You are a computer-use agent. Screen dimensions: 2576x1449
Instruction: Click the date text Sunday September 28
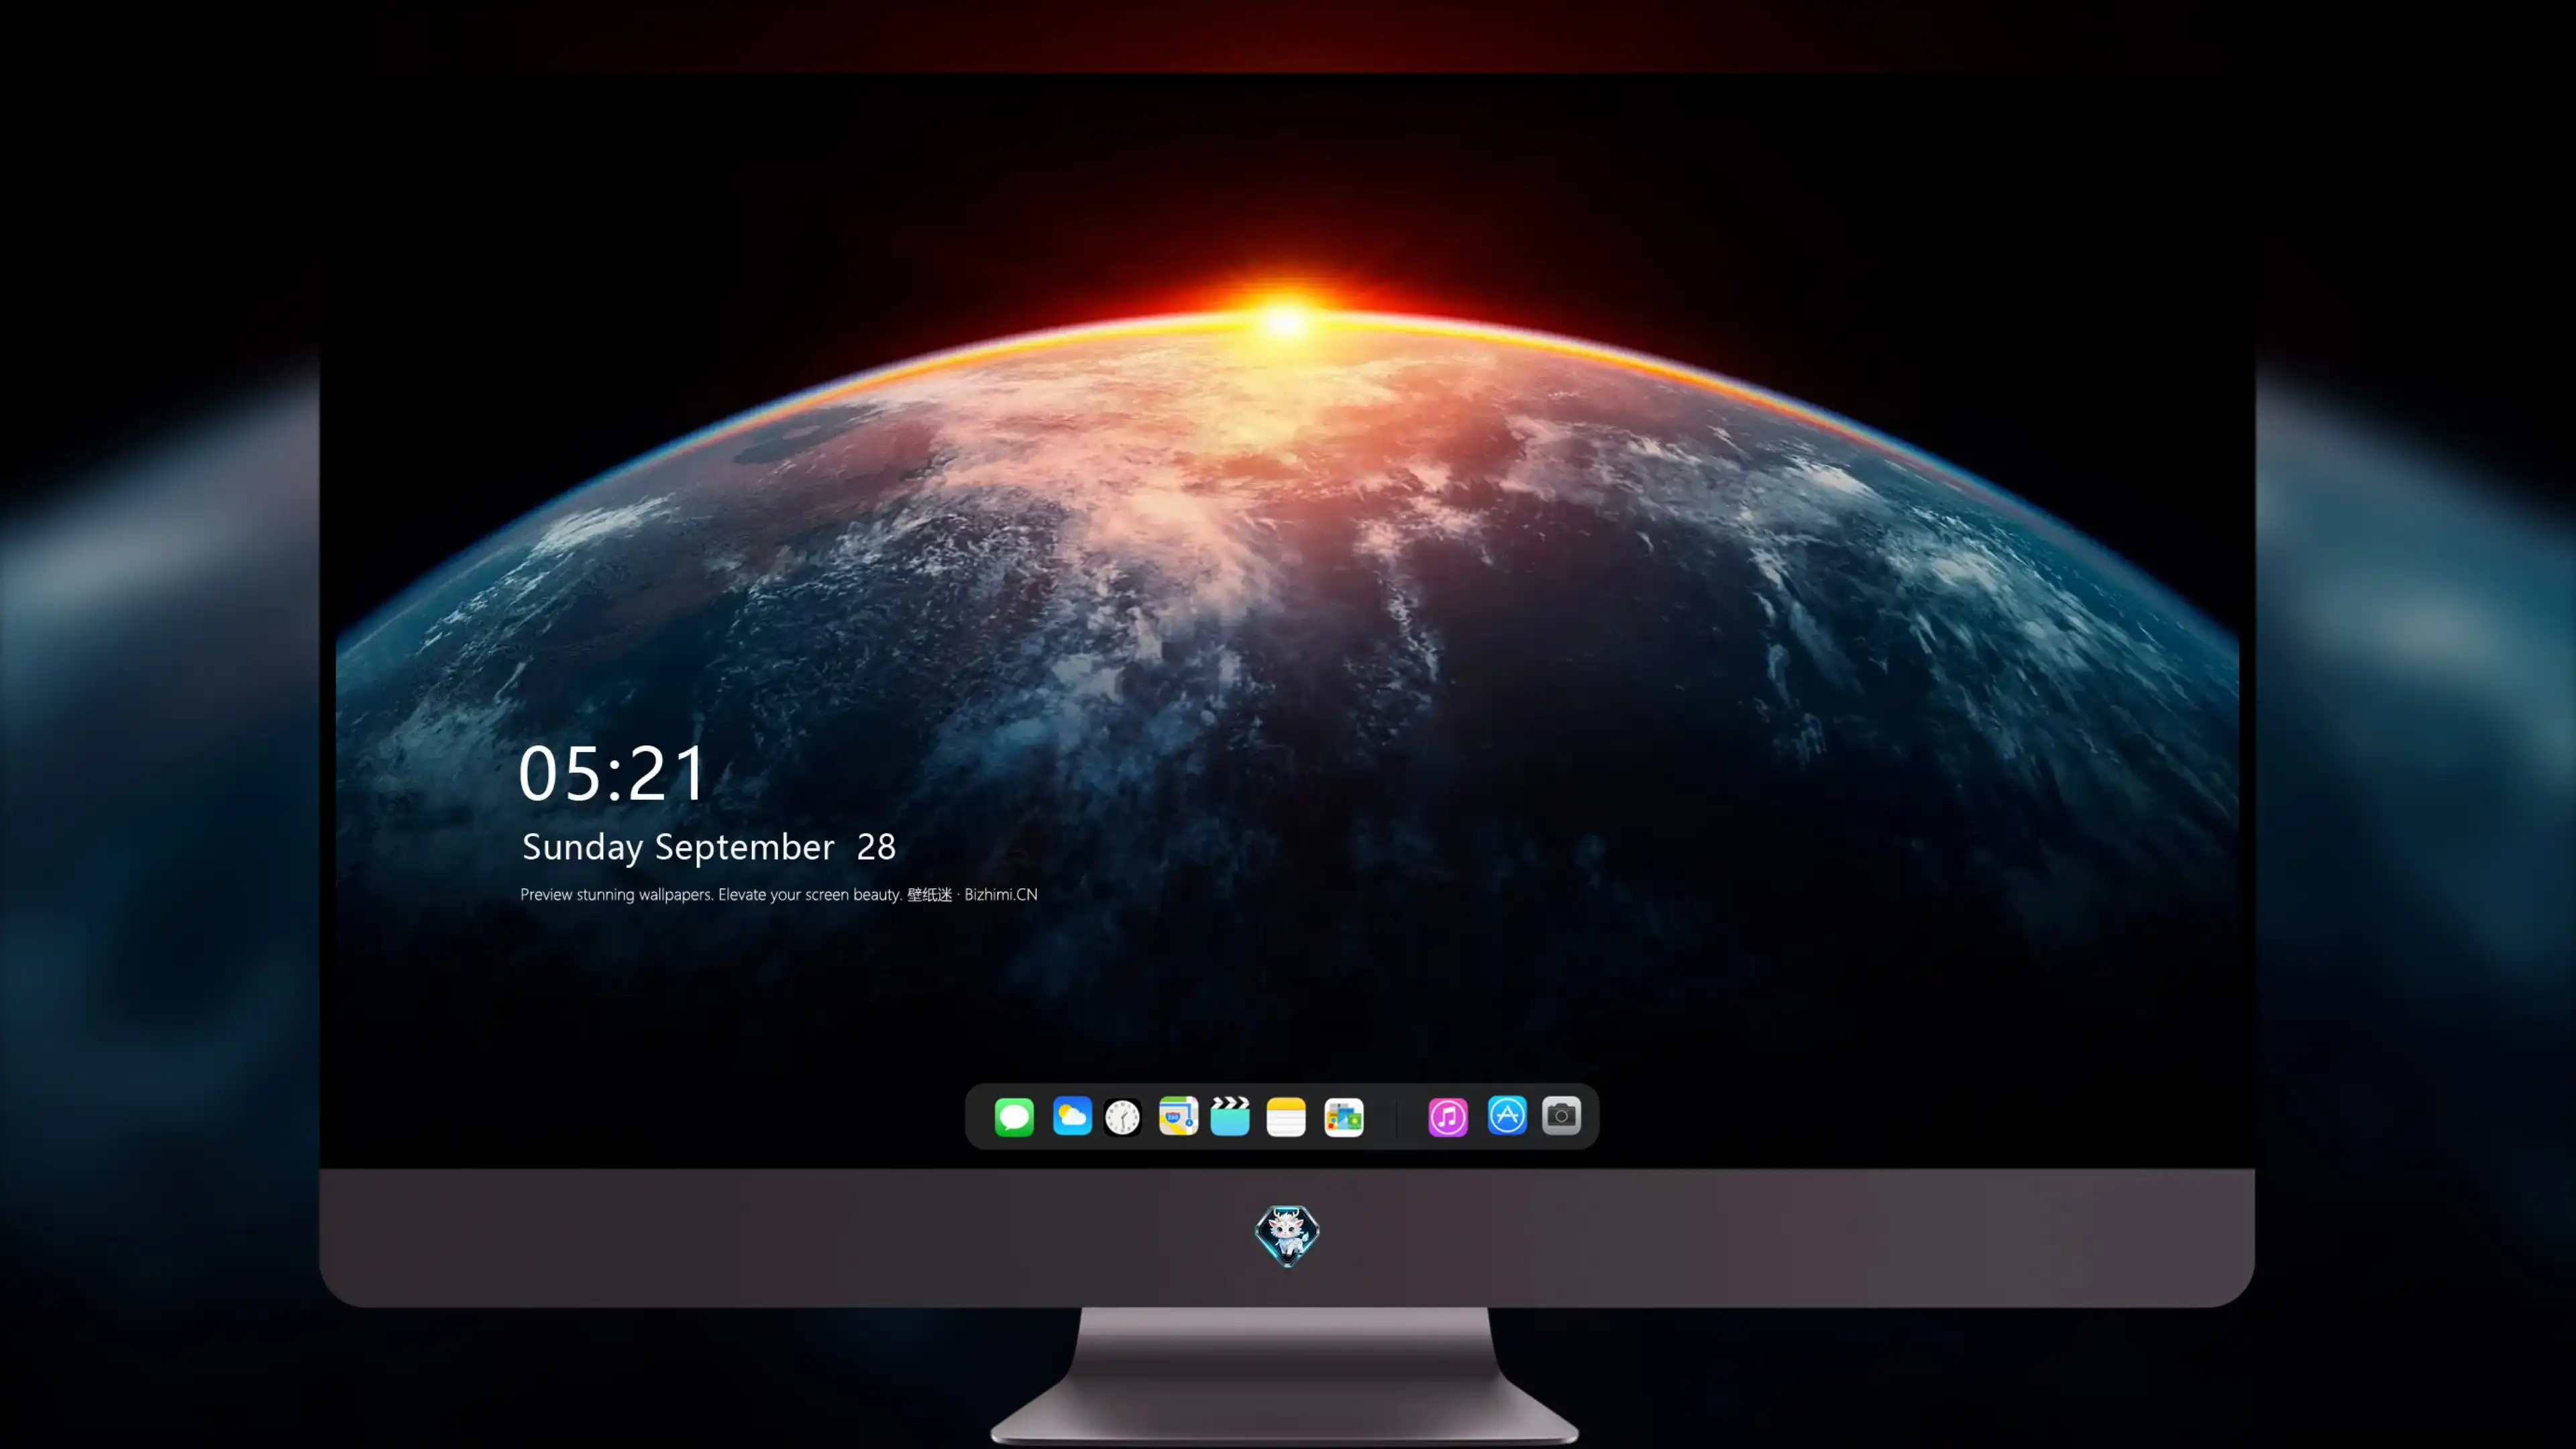[709, 847]
